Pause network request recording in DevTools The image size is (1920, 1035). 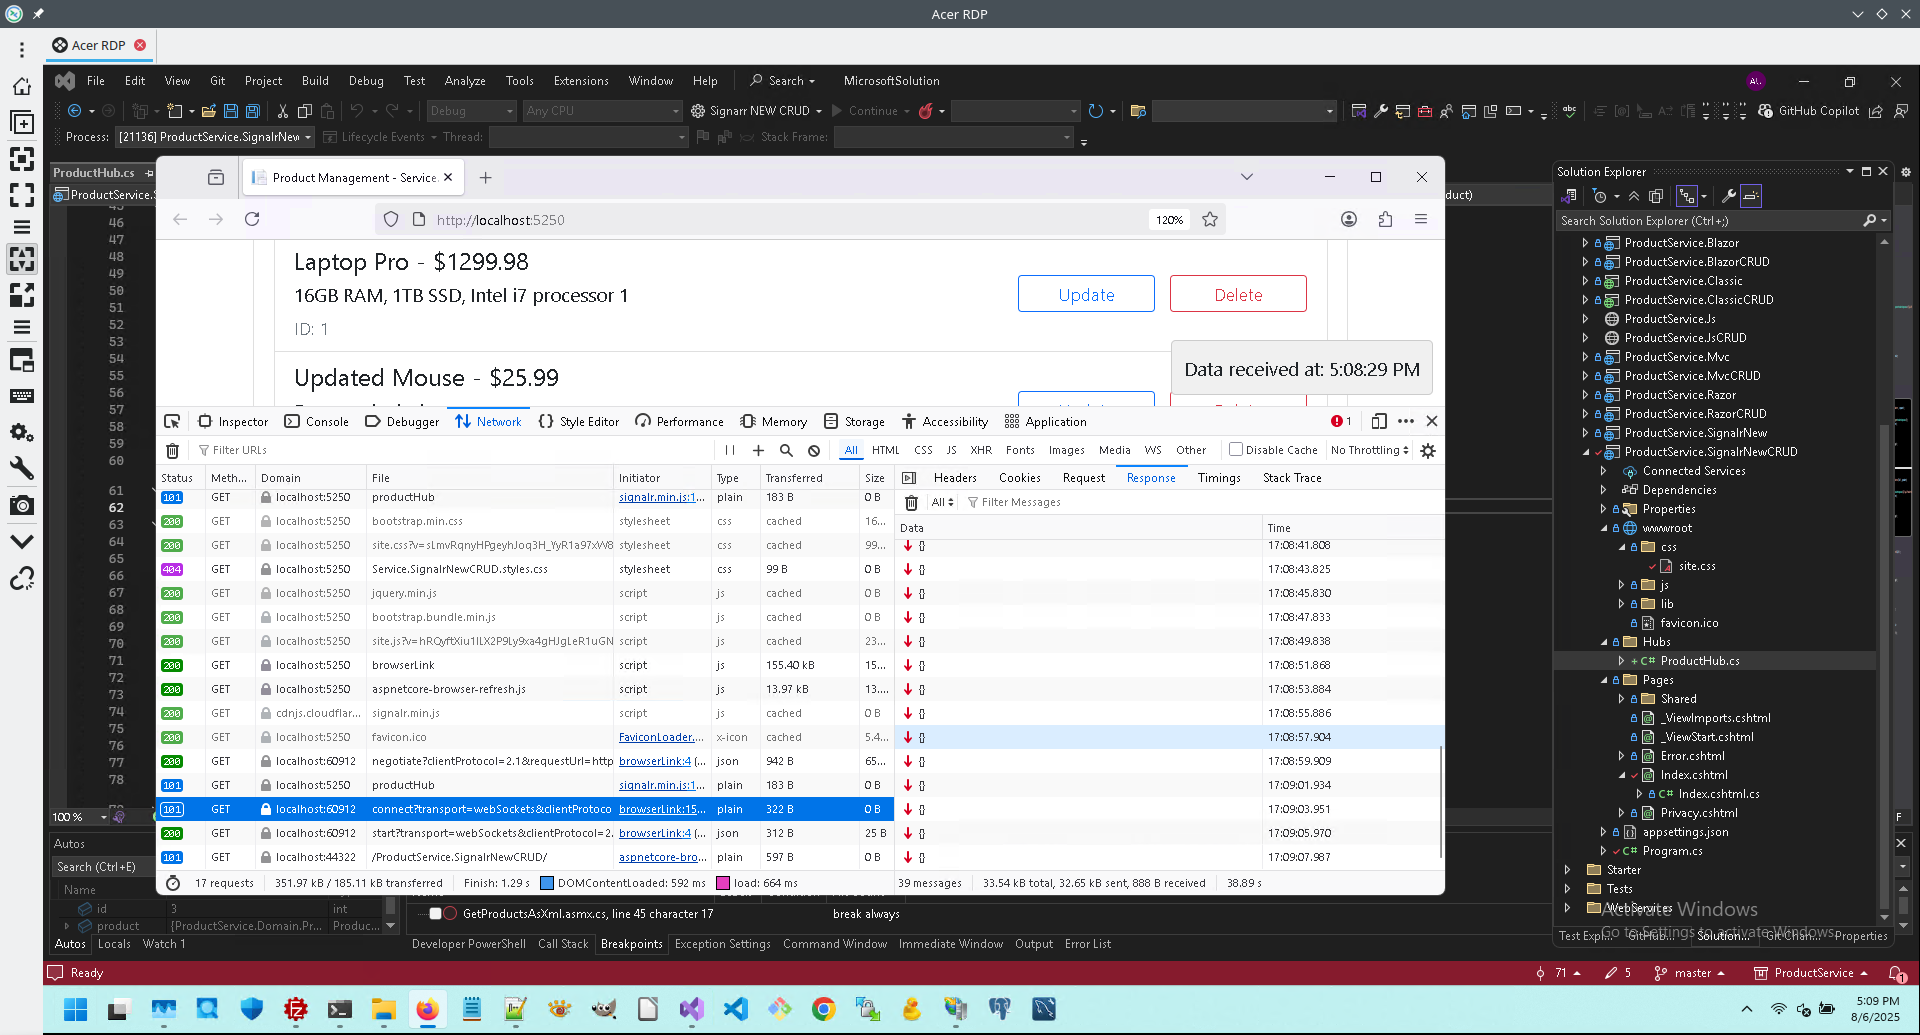tap(730, 451)
